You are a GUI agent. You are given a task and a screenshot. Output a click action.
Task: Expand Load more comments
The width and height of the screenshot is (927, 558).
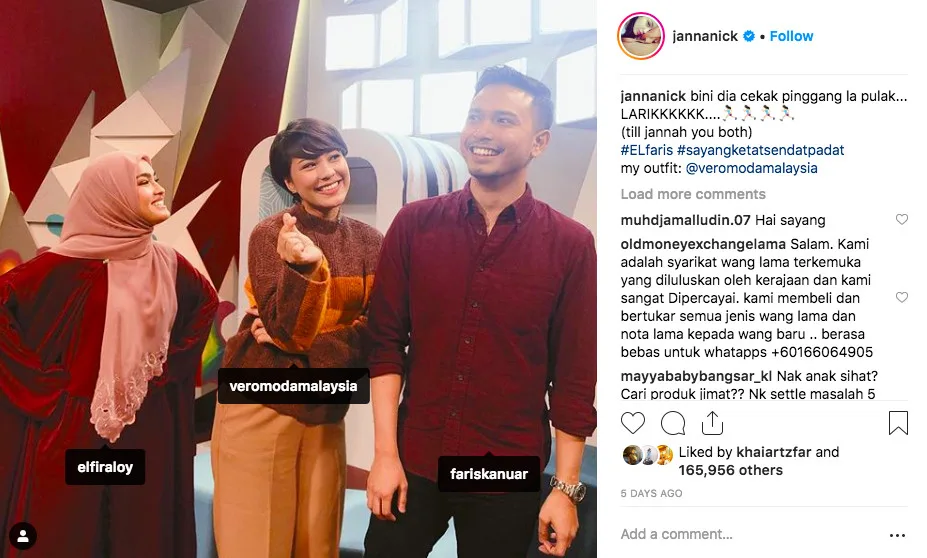click(x=693, y=194)
